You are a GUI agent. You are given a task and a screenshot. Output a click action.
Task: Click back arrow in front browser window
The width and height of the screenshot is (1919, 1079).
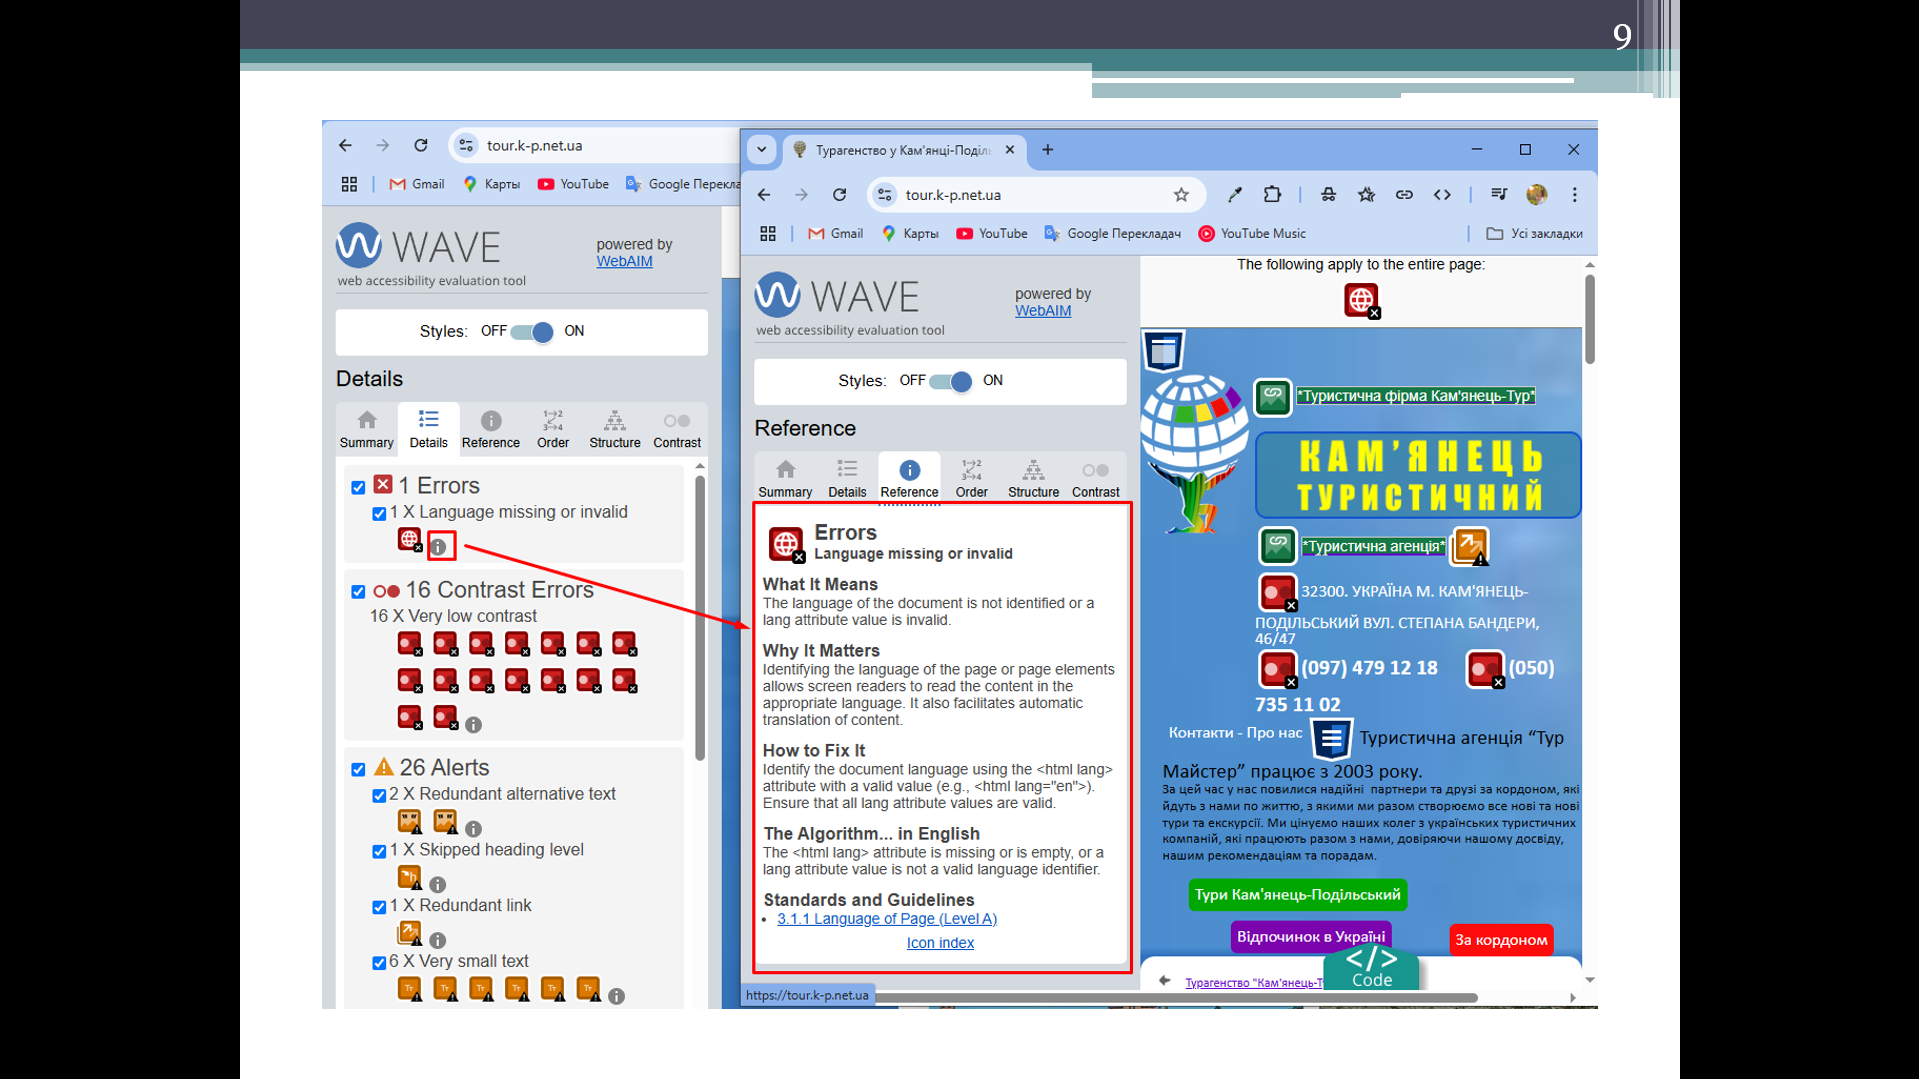tap(764, 195)
